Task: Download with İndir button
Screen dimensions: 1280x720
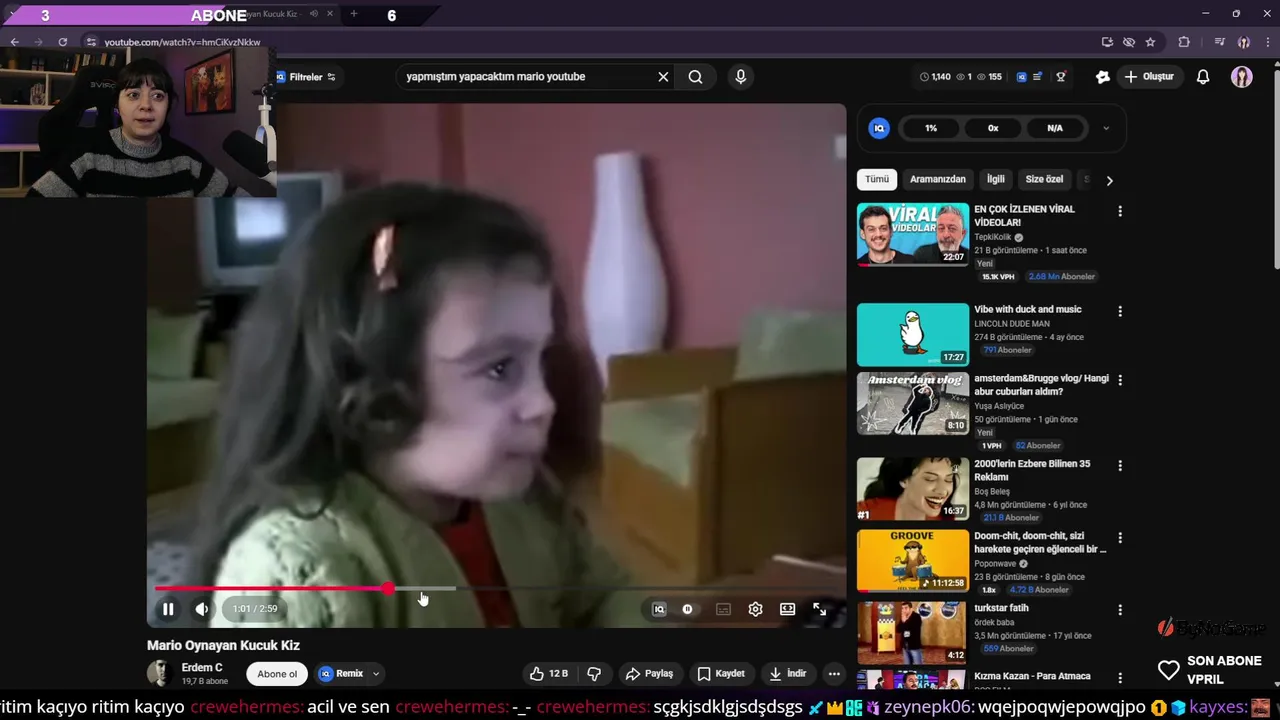Action: [x=788, y=674]
